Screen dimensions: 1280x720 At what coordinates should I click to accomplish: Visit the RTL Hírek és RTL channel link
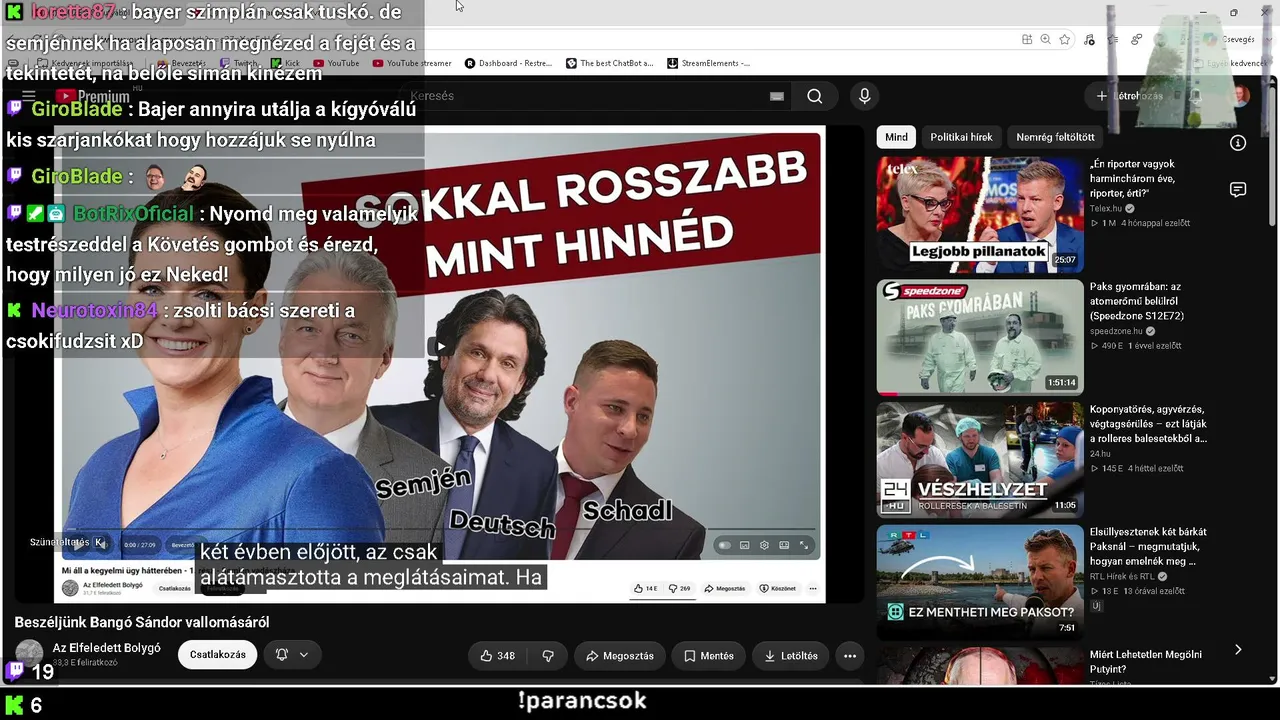tap(1122, 576)
